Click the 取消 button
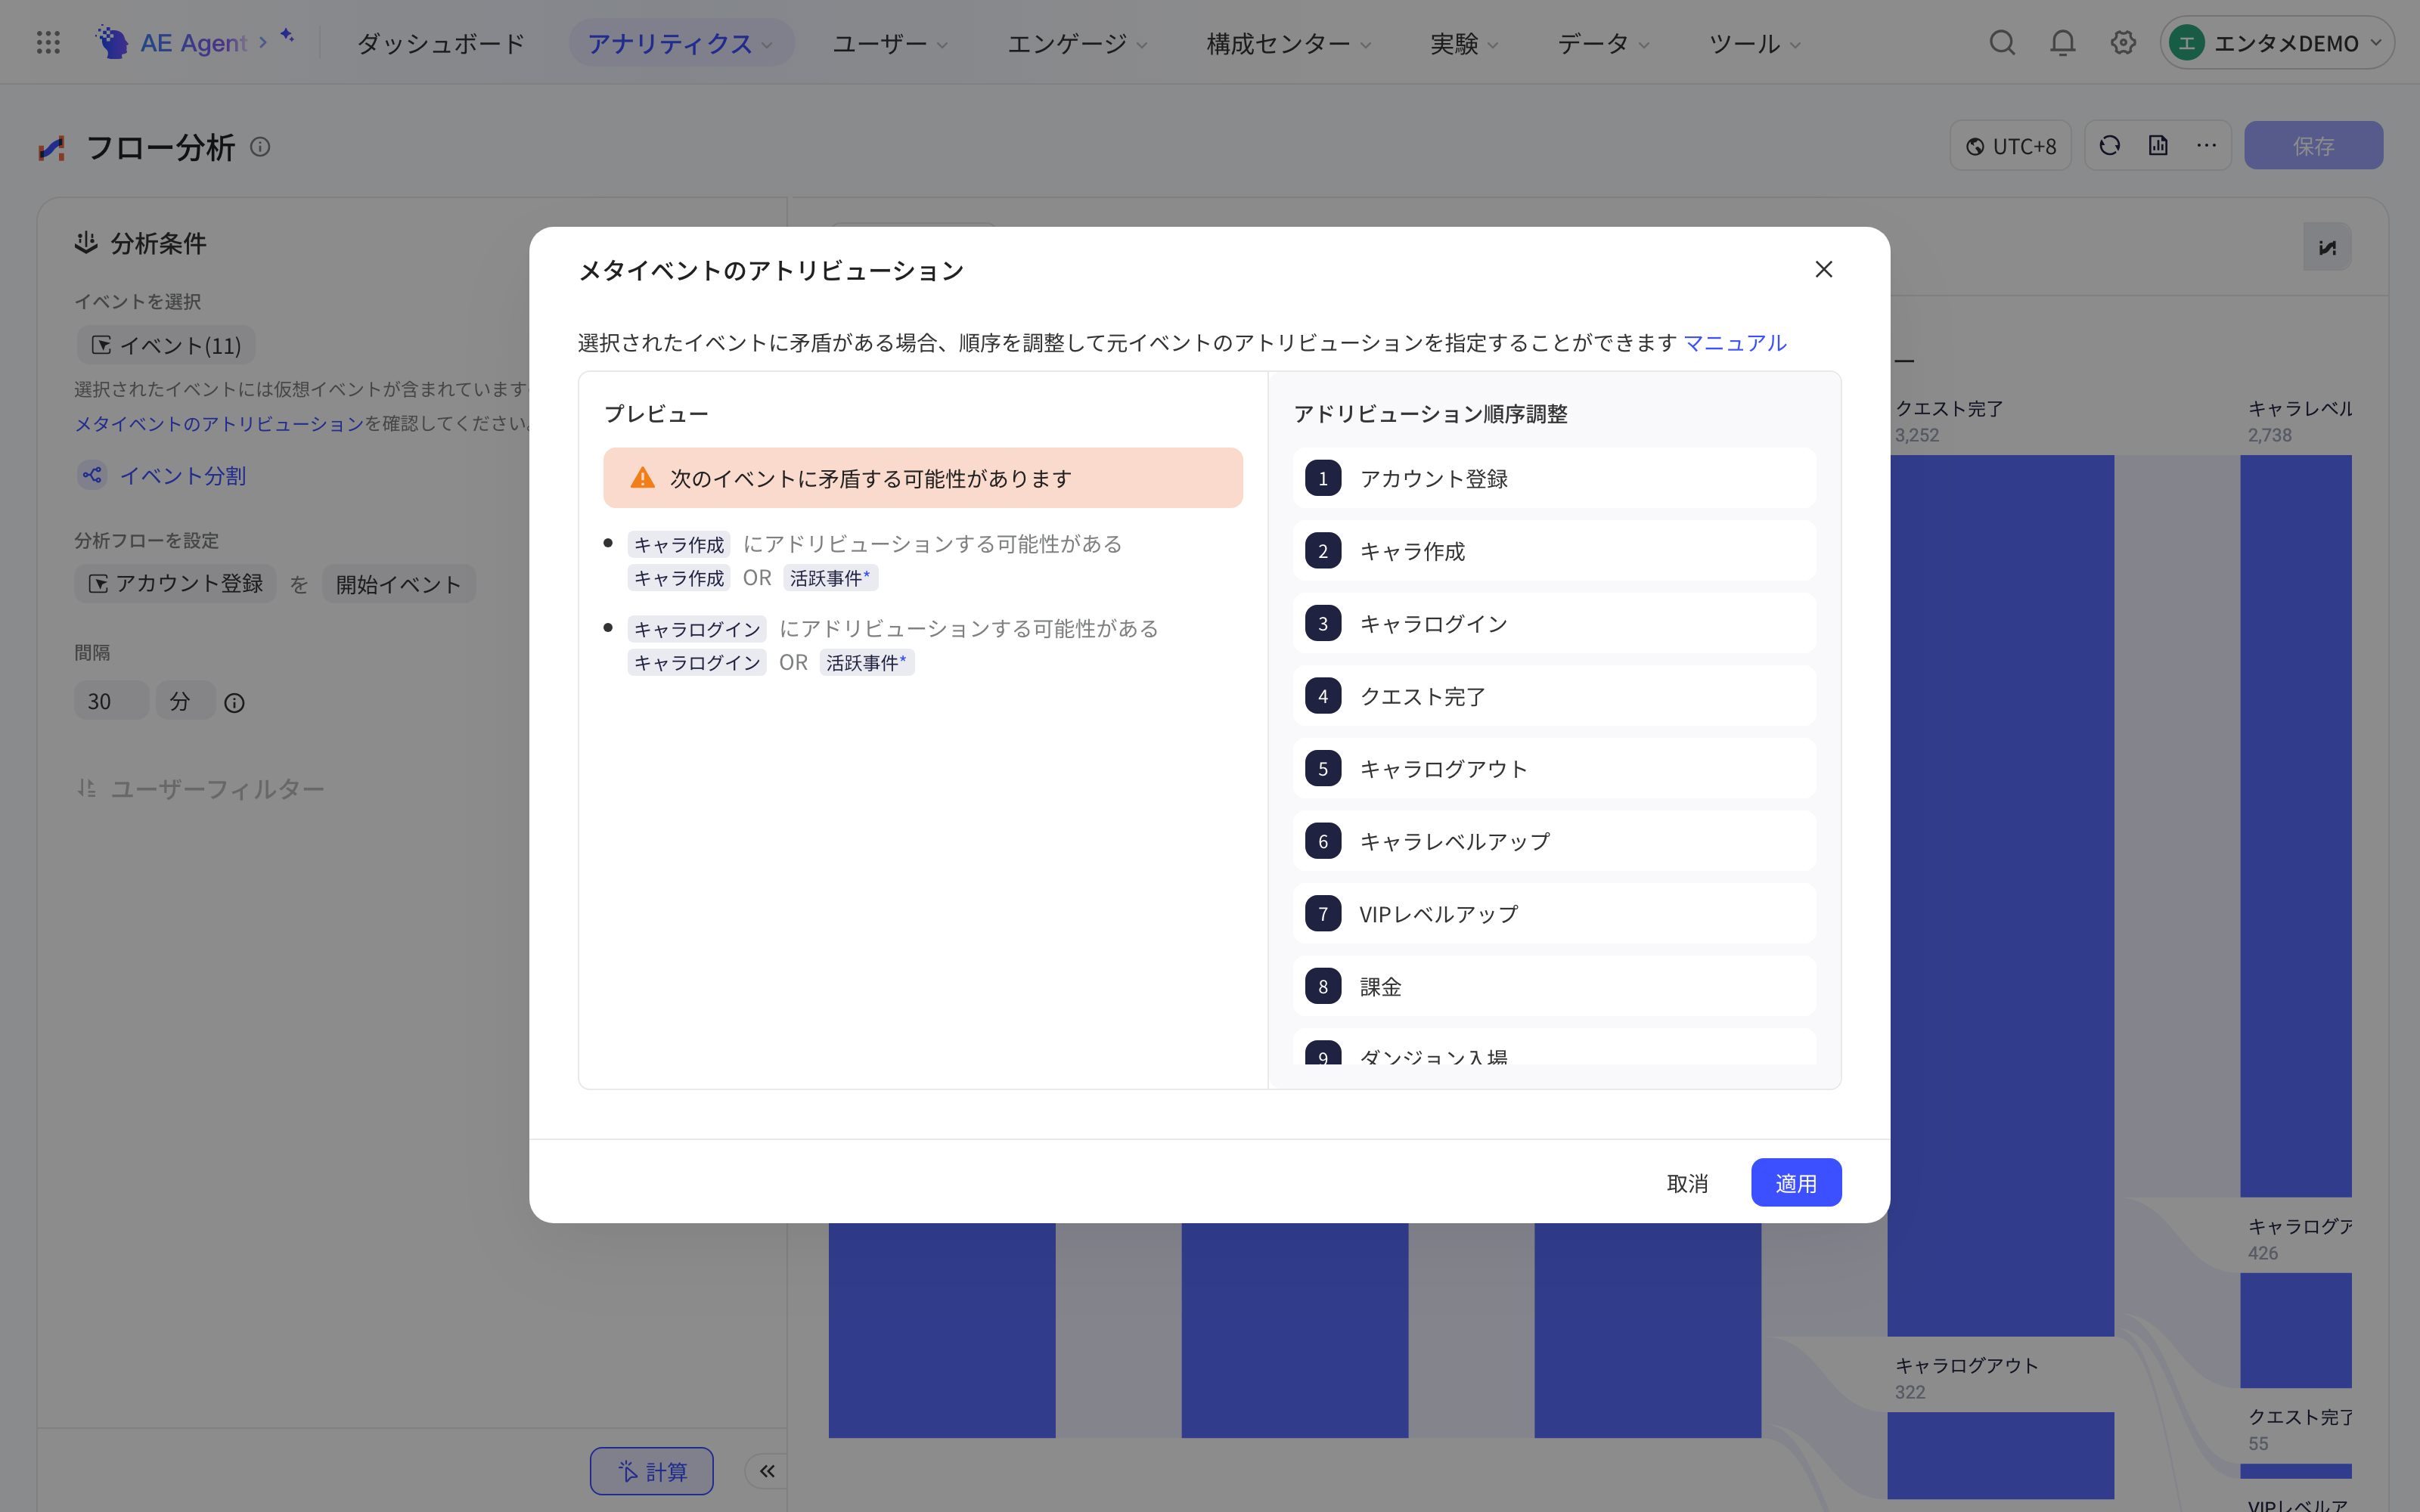Screen dimensions: 2420x1512 pos(1687,1183)
